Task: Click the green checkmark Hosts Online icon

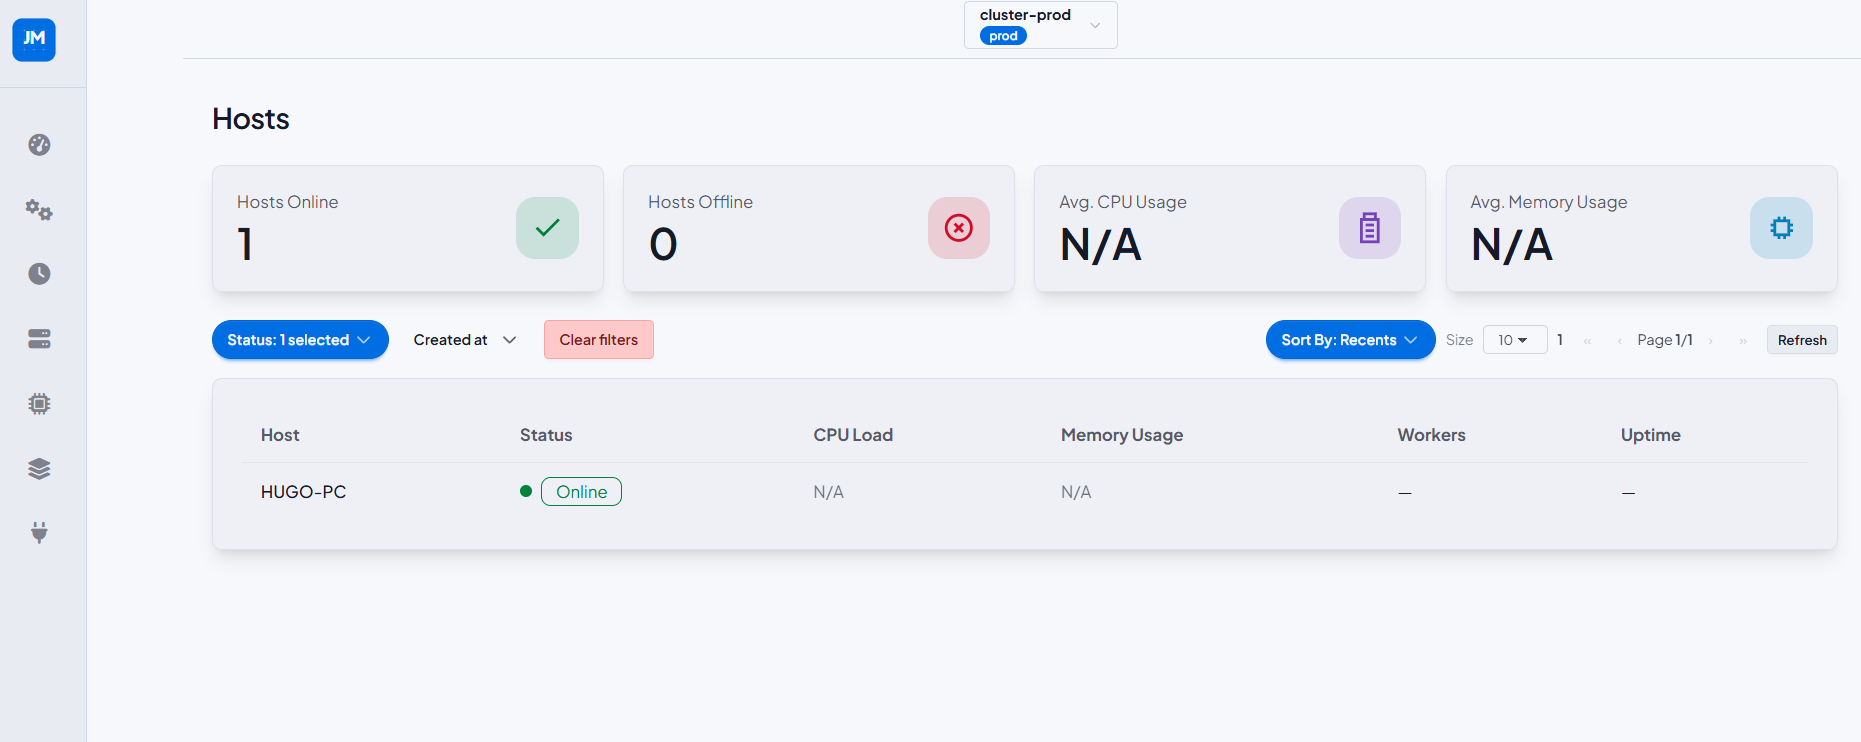Action: click(547, 228)
